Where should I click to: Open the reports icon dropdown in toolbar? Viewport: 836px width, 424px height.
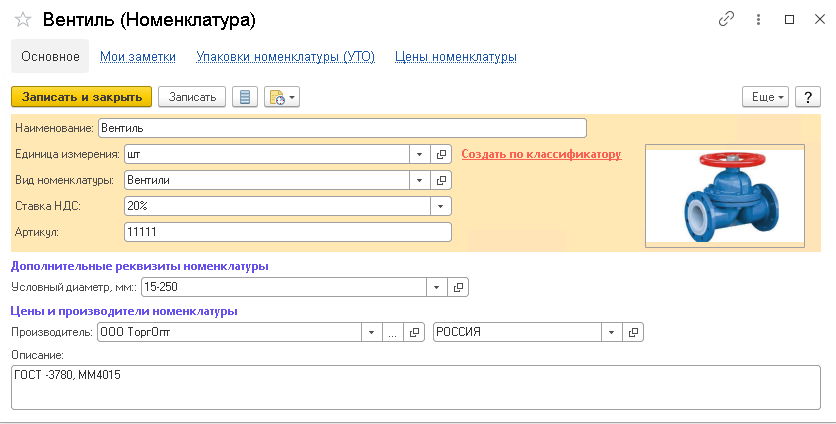click(282, 97)
